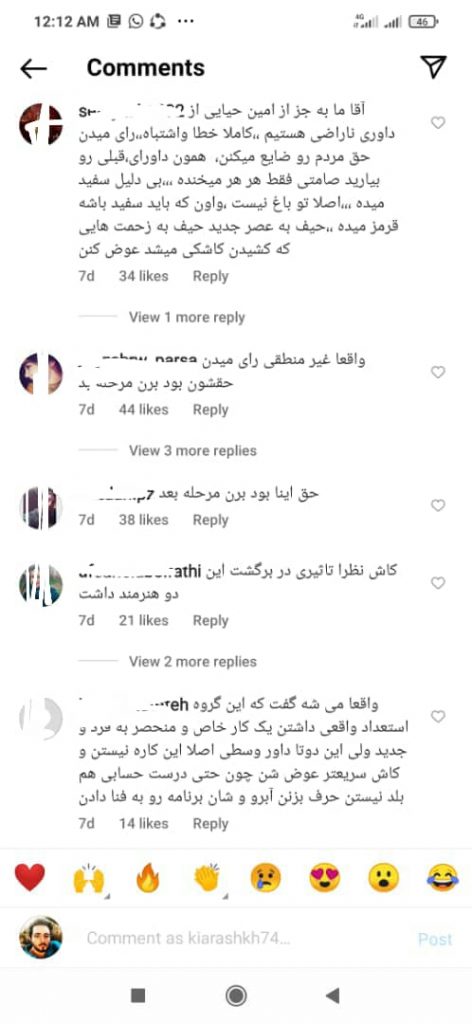472x1024 pixels.
Task: Open direct share paper plane icon
Action: tap(433, 67)
